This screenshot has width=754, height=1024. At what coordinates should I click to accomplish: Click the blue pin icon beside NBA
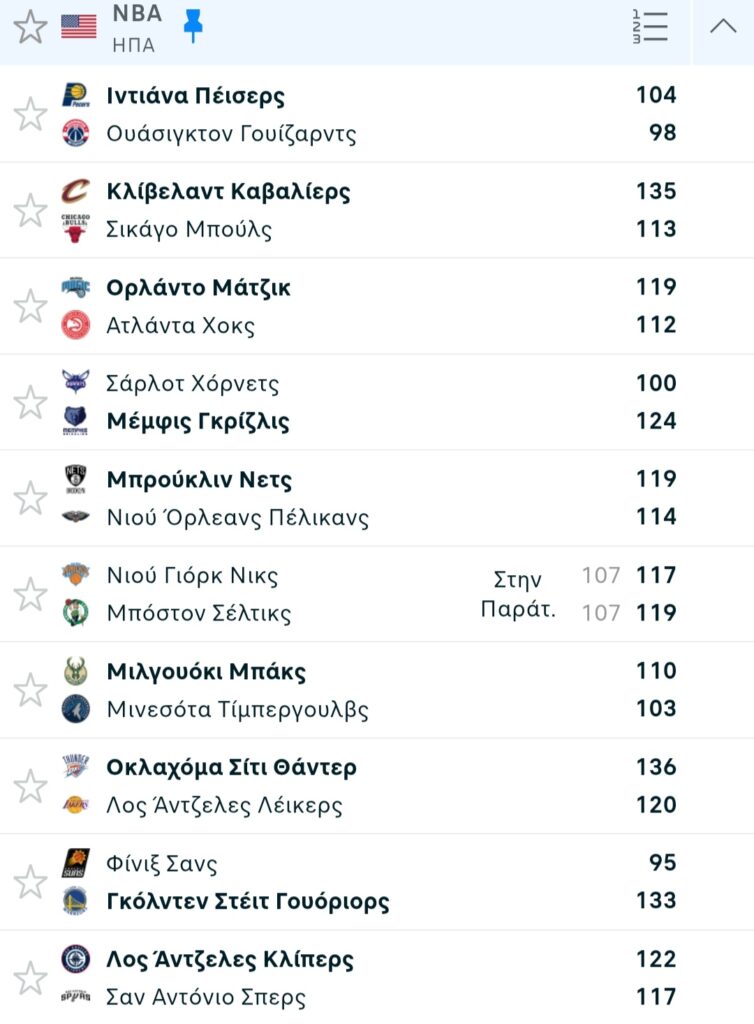click(x=193, y=27)
